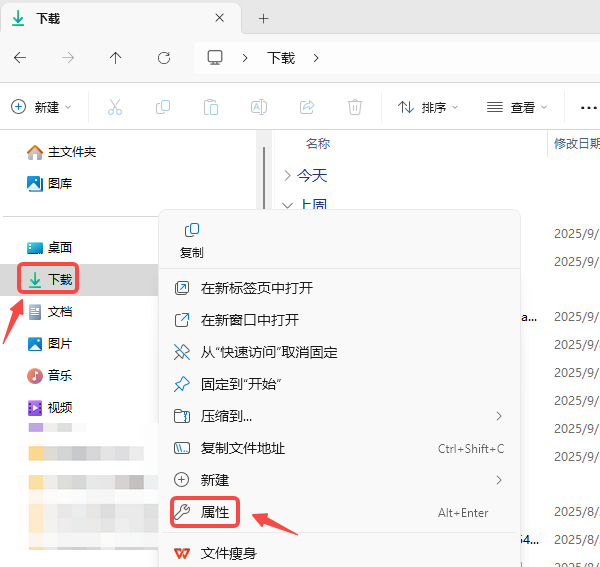Image resolution: width=600 pixels, height=567 pixels.
Task: Click the Rename icon in toolbar
Action: click(258, 107)
